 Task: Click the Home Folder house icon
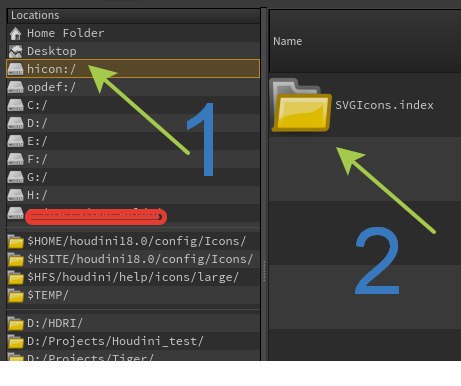(15, 34)
